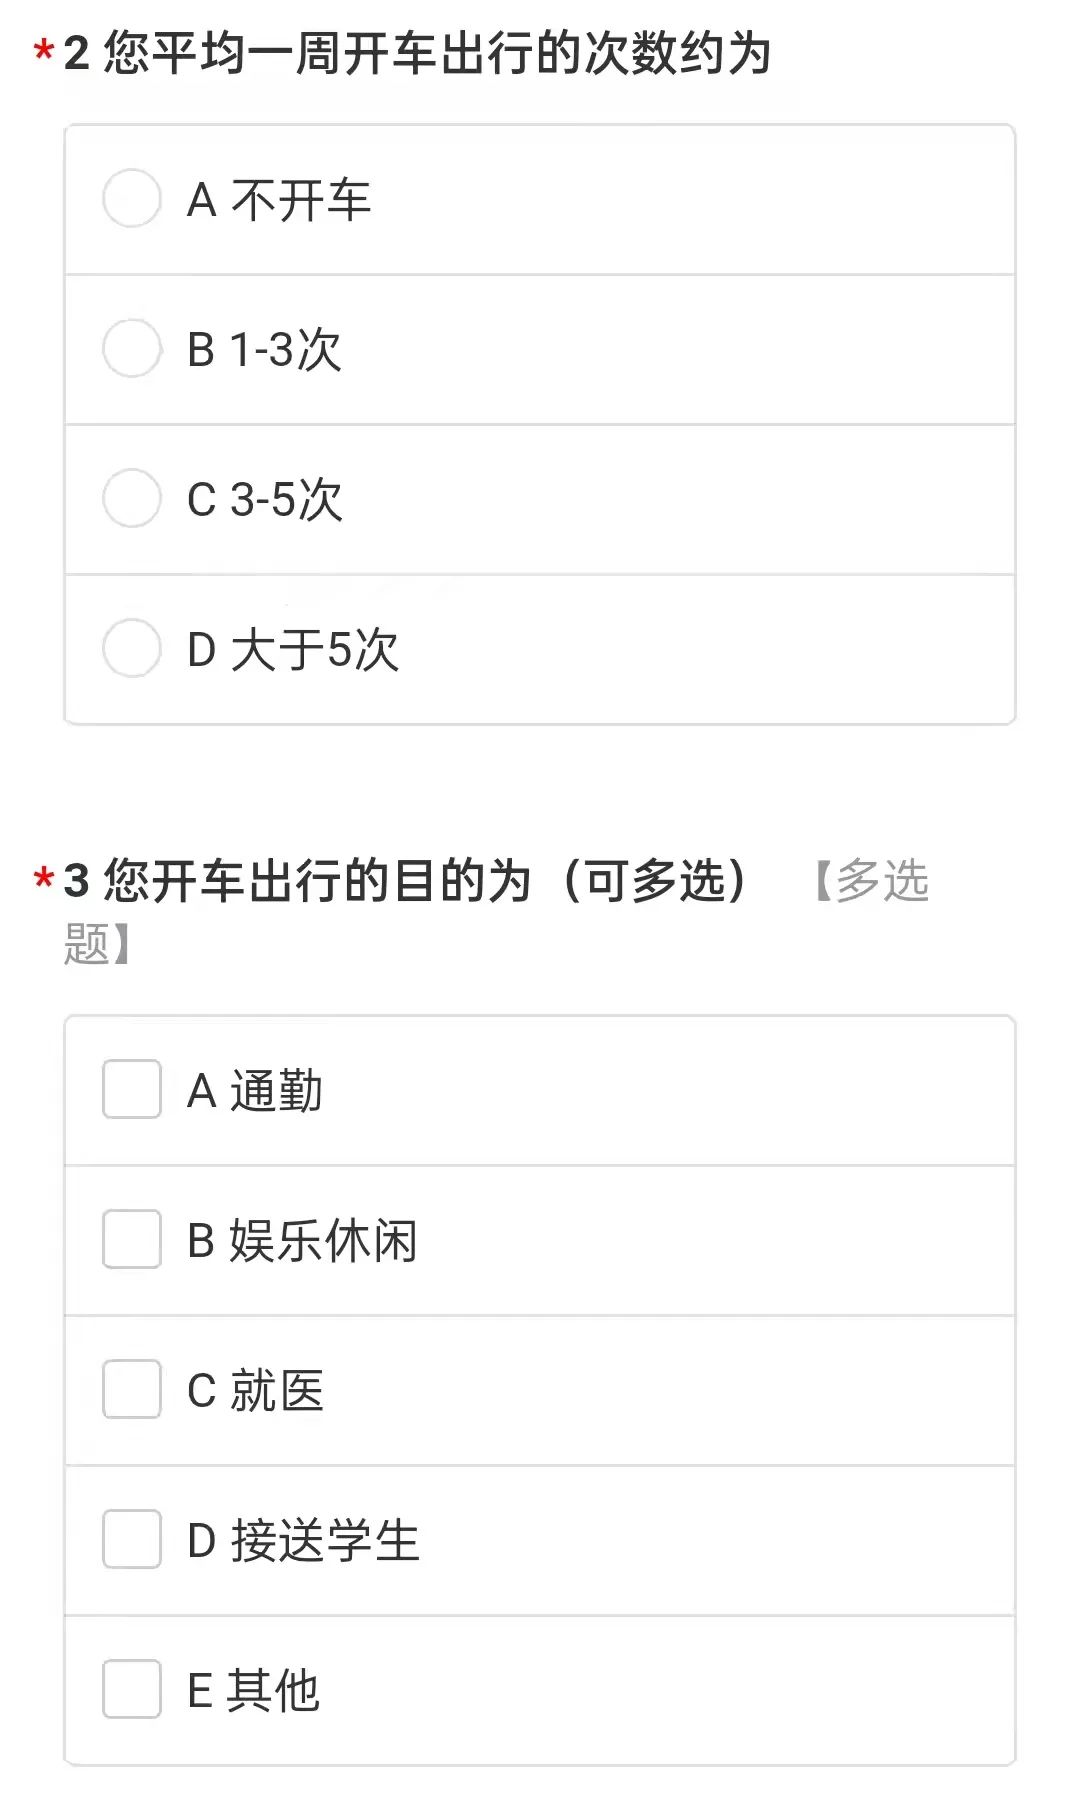The height and width of the screenshot is (1814, 1080).
Task: Tap the '大于5次' option label text
Action: (314, 650)
